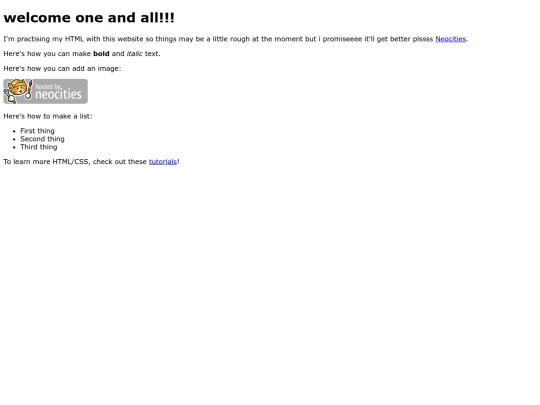The width and height of the screenshot is (540, 405).
Task: Follow the tutorials link
Action: point(163,162)
